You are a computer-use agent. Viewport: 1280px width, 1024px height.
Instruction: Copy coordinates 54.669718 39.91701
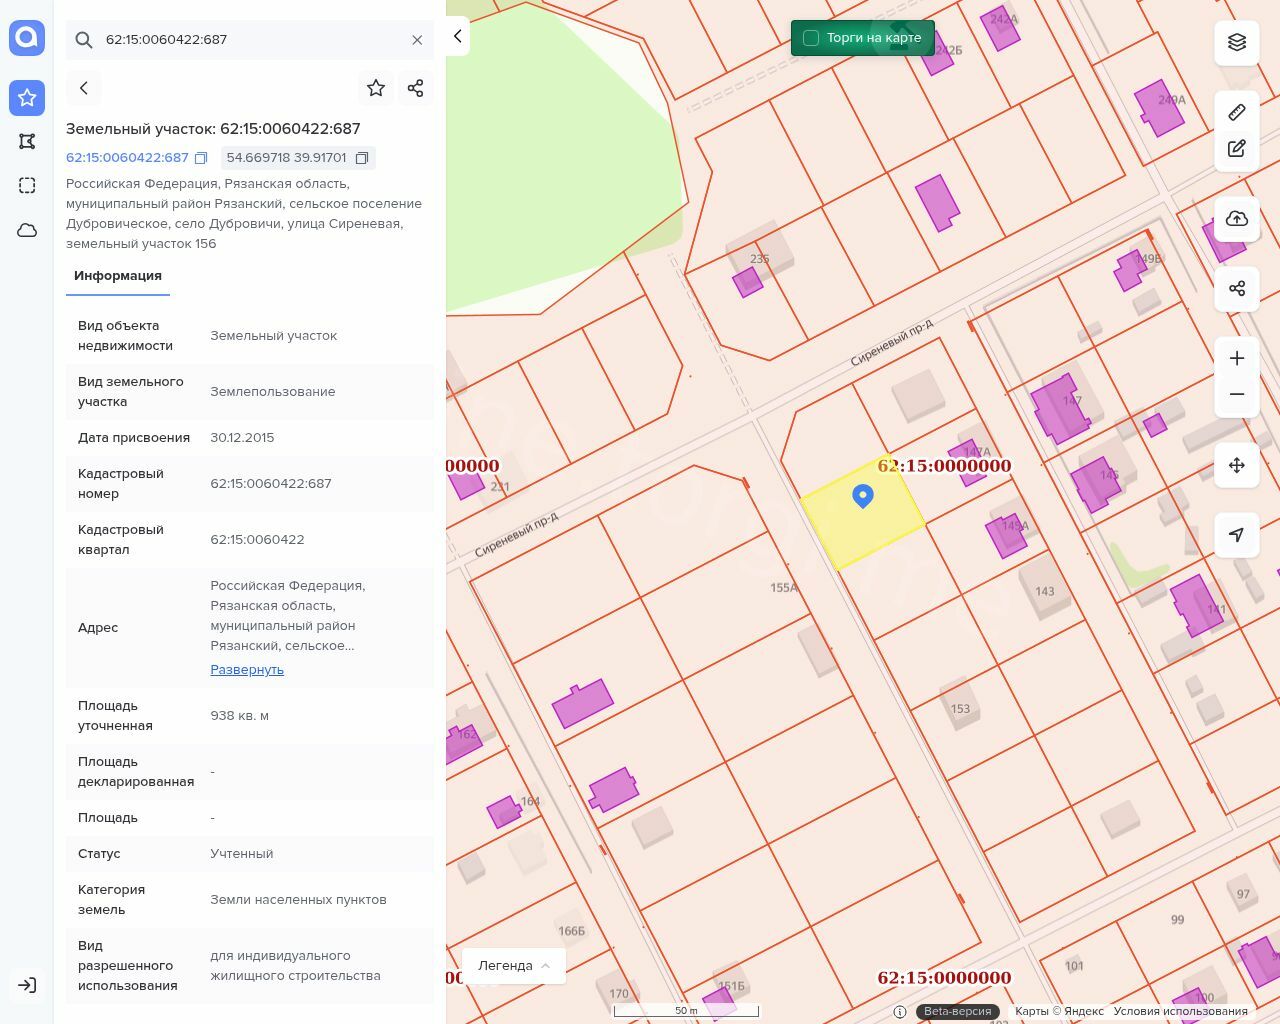coord(362,158)
